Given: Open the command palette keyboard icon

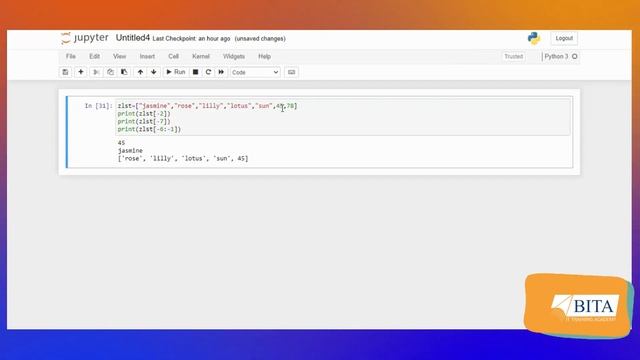Looking at the screenshot, I should pyautogui.click(x=291, y=72).
